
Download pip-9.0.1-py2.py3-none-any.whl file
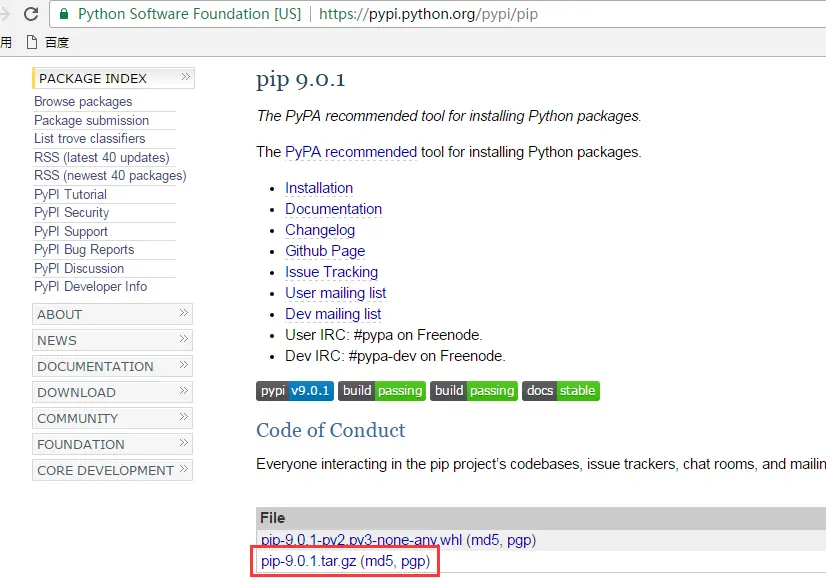point(361,540)
